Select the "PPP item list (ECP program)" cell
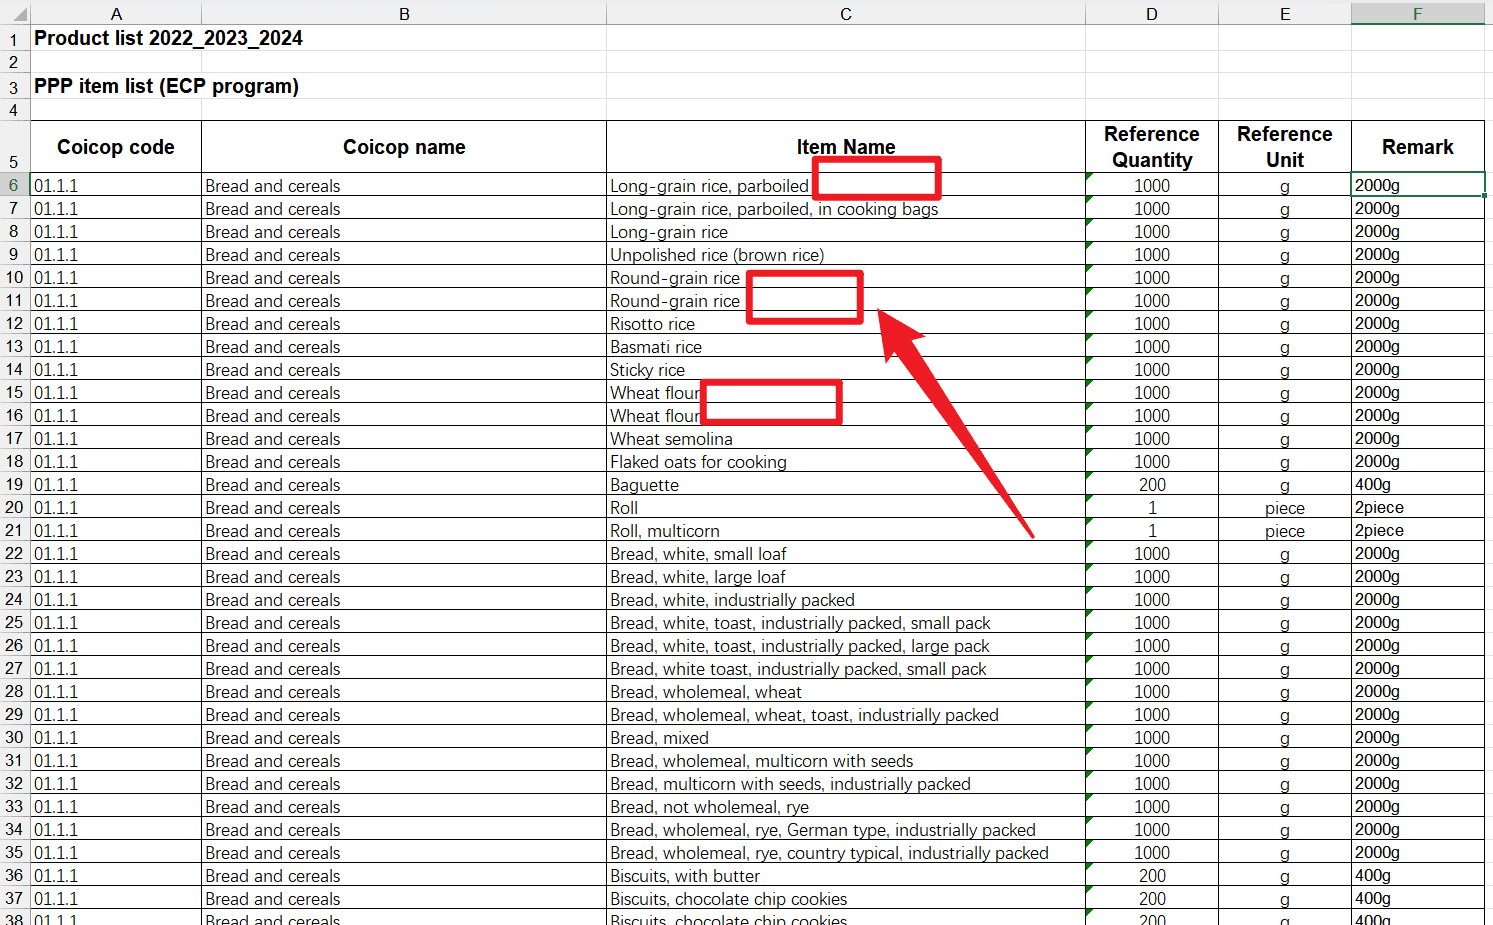Screen dimensions: 1493x925 click(x=166, y=86)
